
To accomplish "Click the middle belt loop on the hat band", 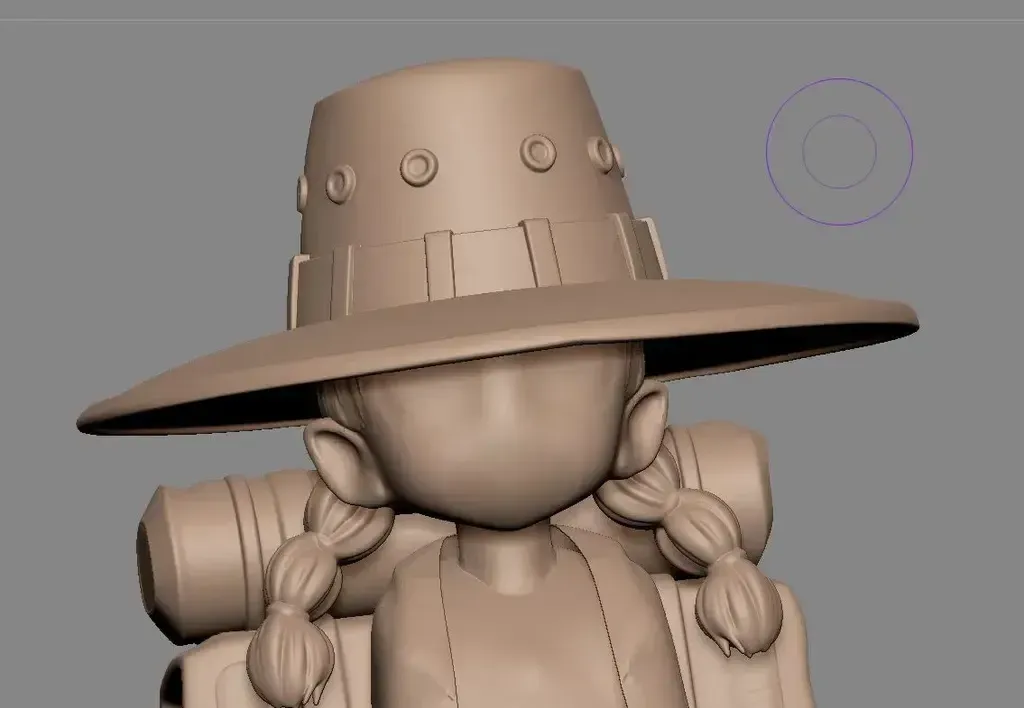I will 439,261.
